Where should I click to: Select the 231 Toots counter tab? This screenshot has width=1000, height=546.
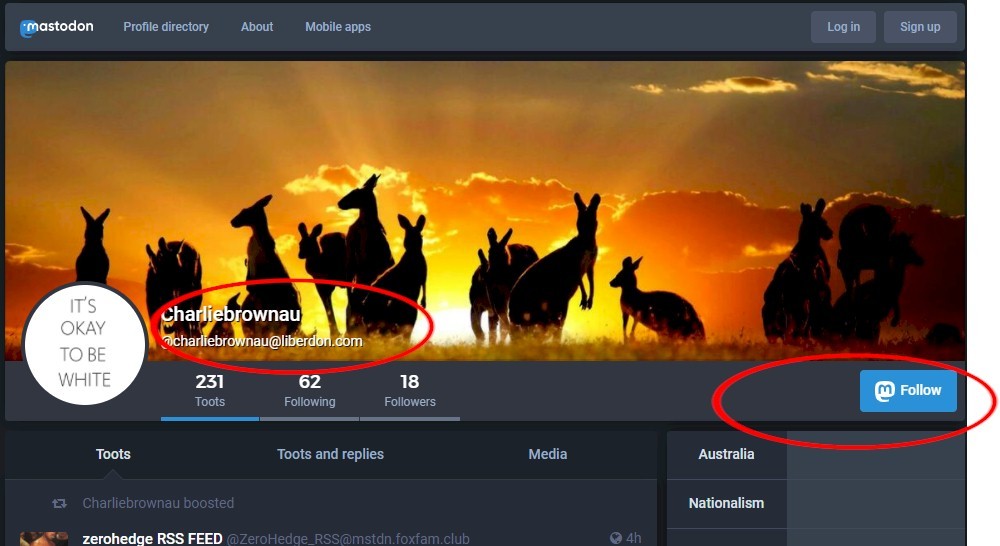click(x=210, y=391)
